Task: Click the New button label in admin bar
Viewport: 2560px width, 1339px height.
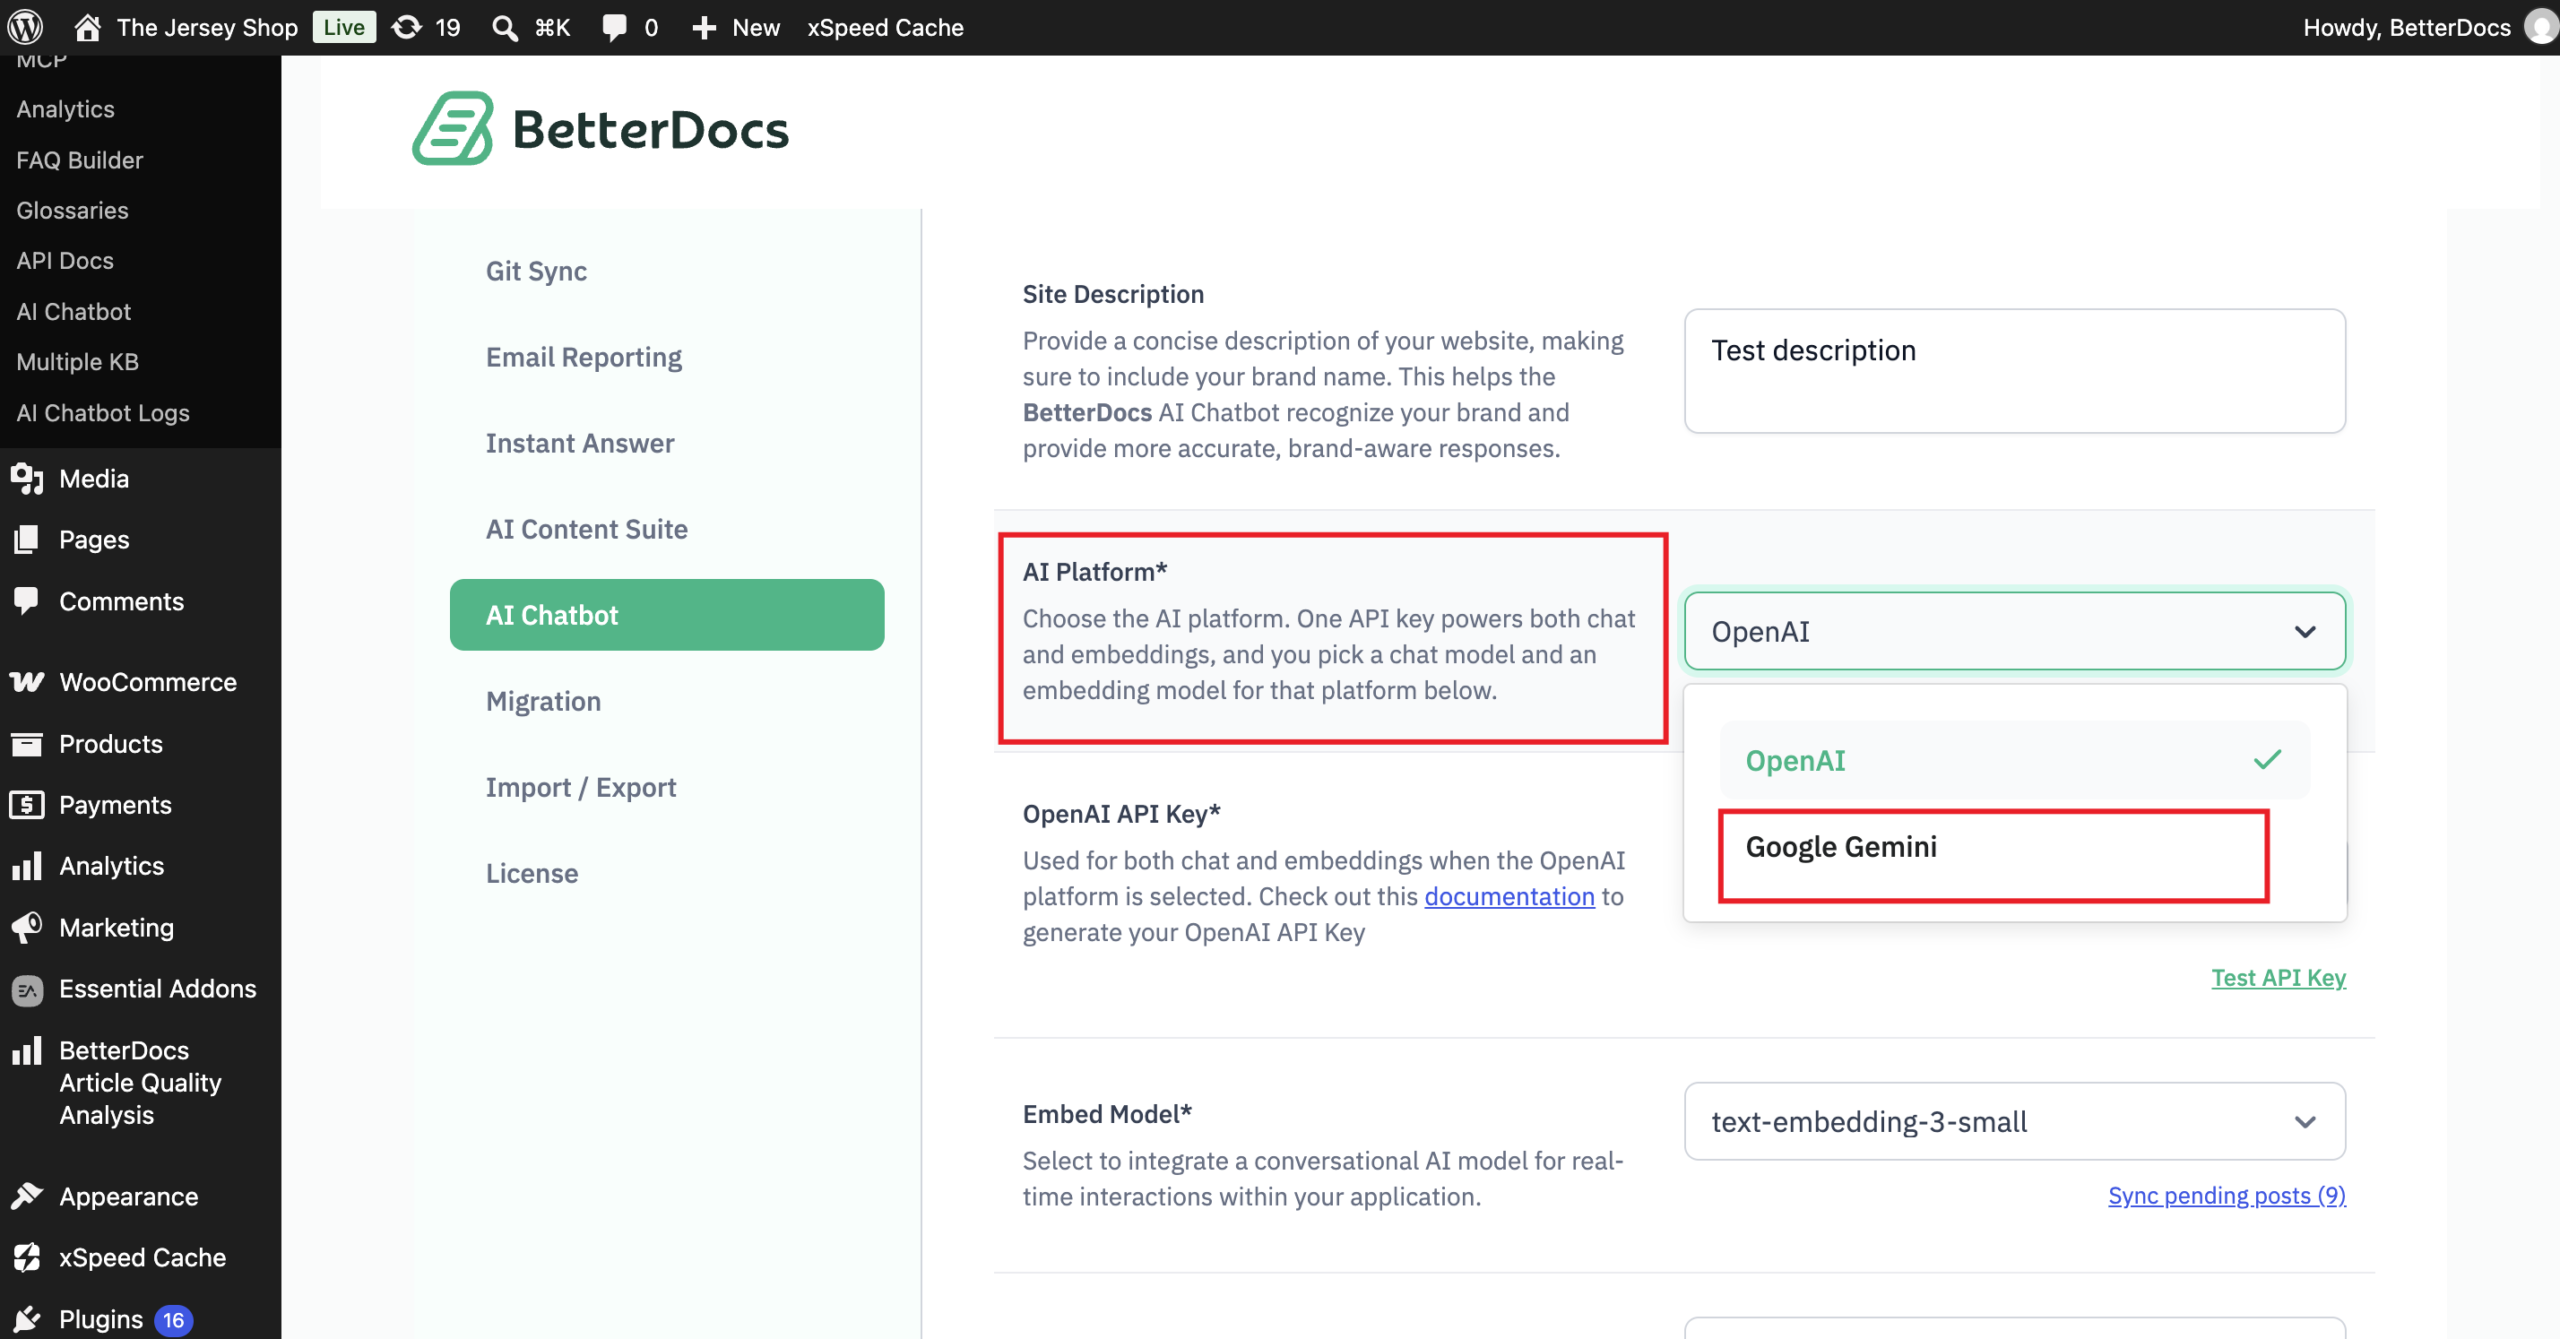Action: pyautogui.click(x=756, y=27)
